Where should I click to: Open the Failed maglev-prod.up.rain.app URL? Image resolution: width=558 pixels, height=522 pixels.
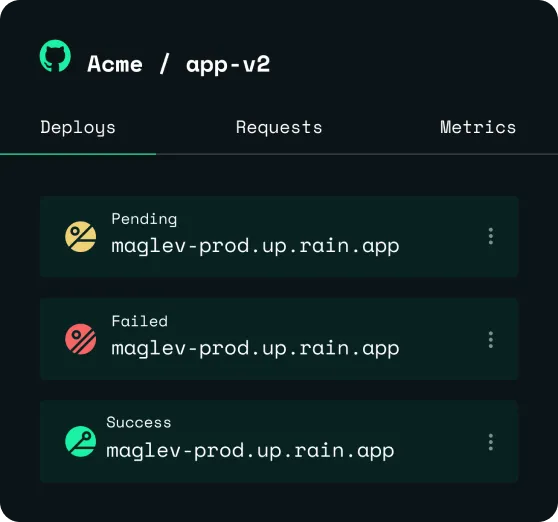click(255, 349)
